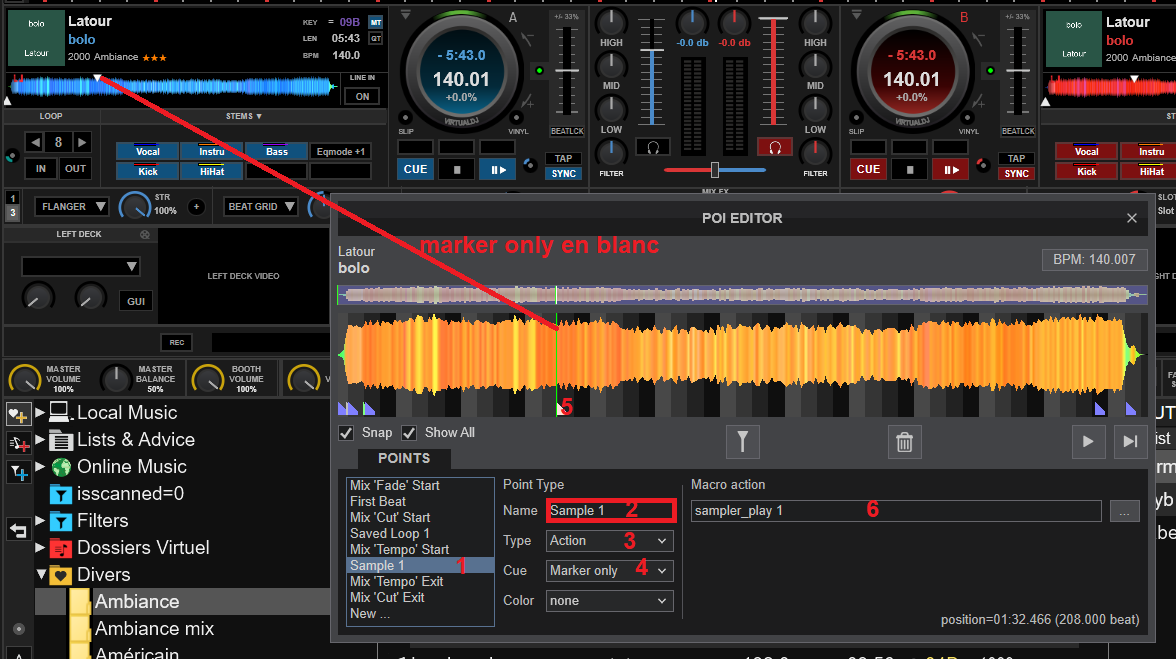
Task: Click the SYNC button on deck A
Action: (x=564, y=174)
